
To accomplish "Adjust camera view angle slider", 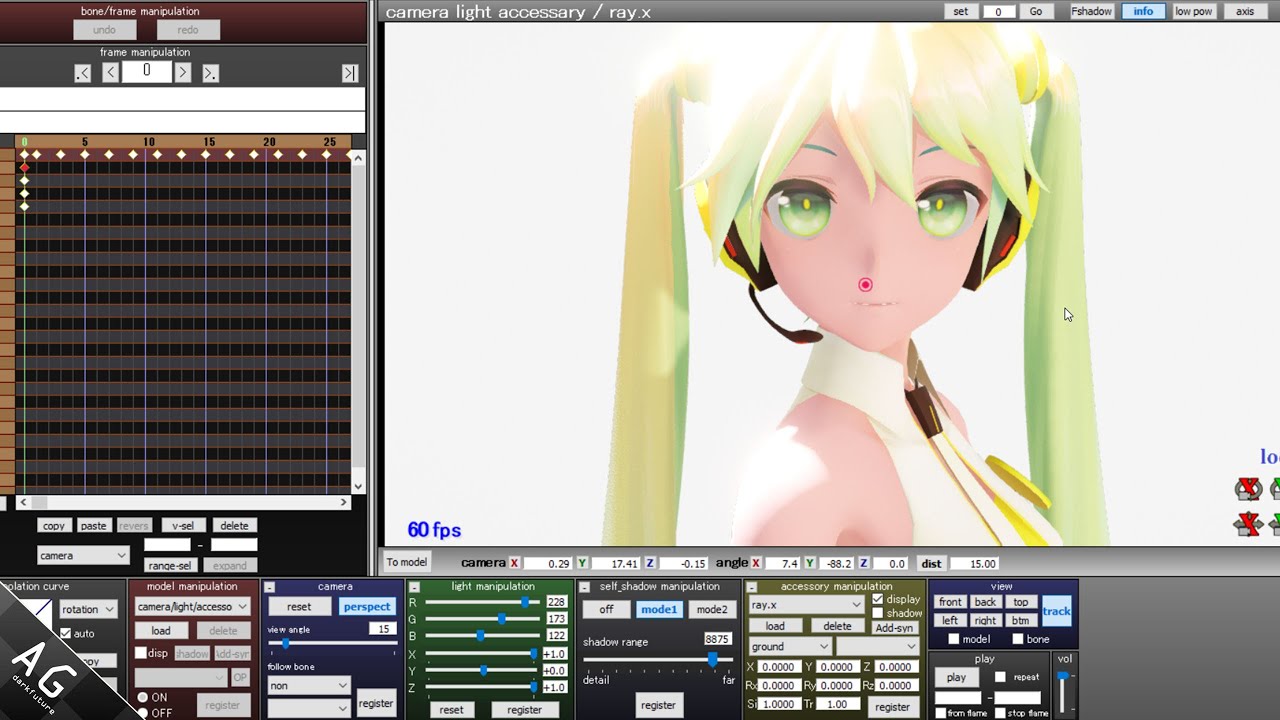I will (331, 643).
